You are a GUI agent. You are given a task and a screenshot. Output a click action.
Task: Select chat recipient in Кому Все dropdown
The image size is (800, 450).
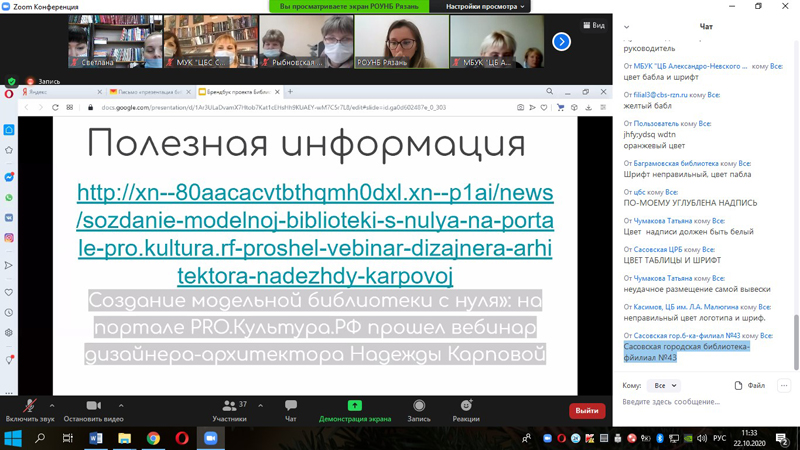click(663, 385)
